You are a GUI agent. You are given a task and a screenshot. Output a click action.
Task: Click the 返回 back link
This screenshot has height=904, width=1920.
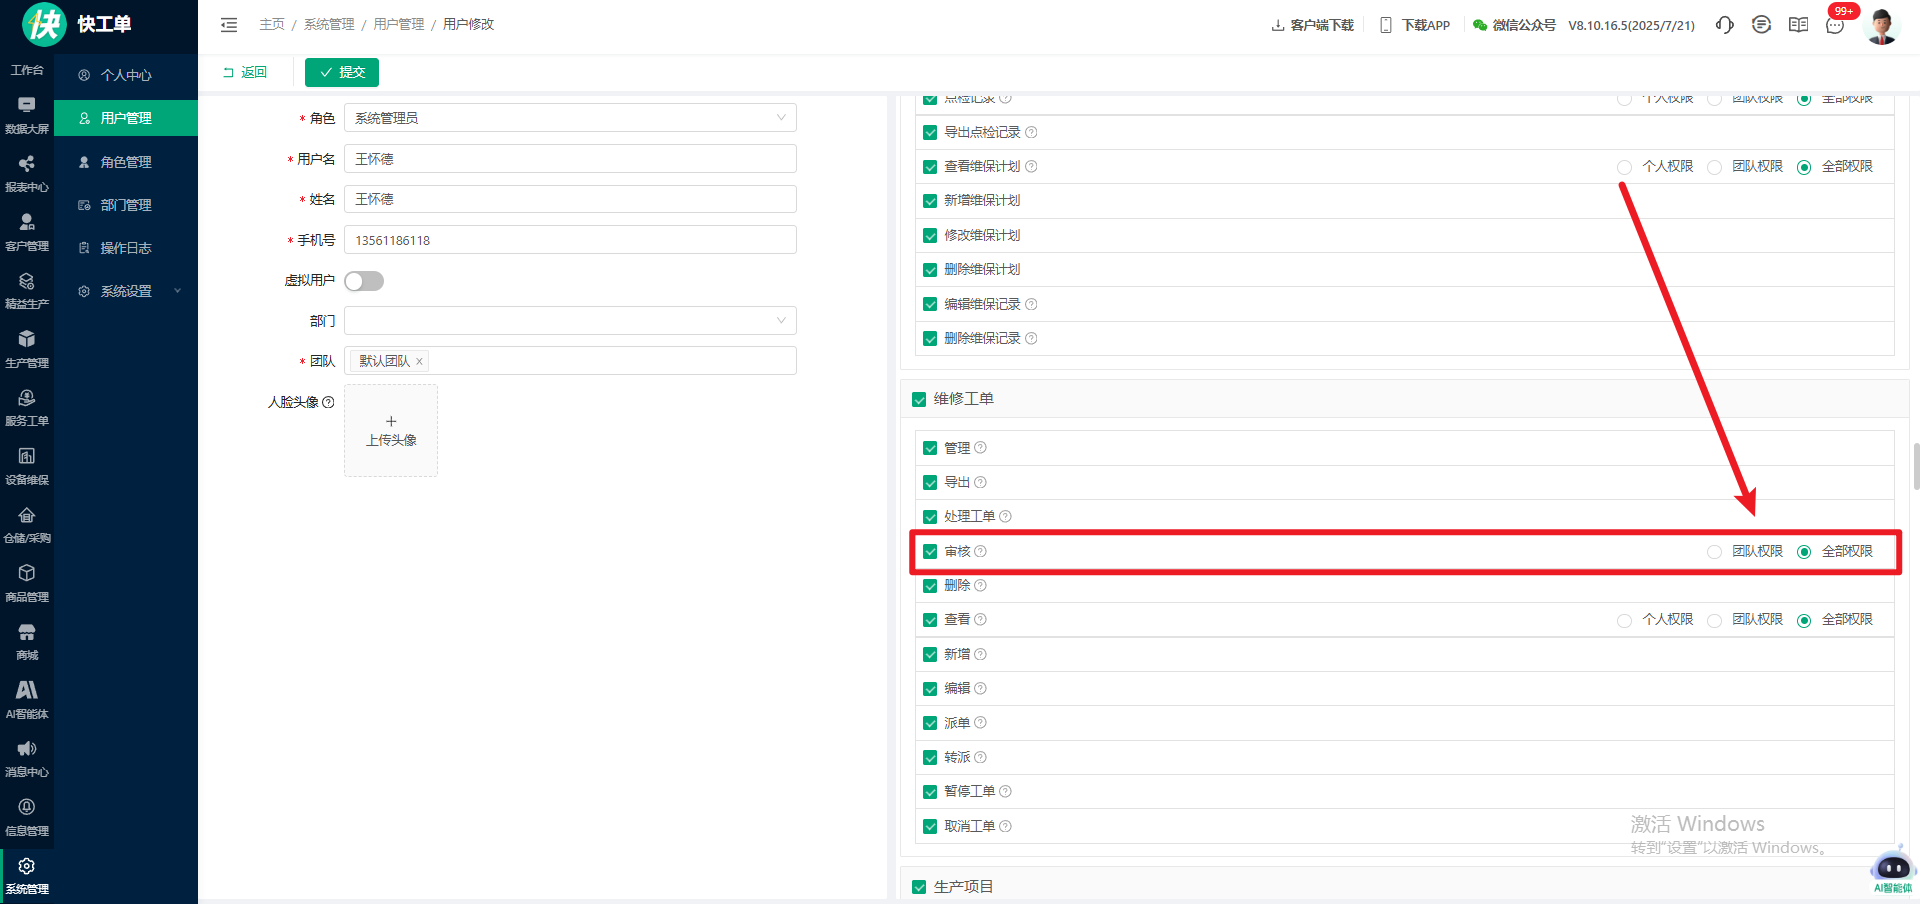point(245,72)
